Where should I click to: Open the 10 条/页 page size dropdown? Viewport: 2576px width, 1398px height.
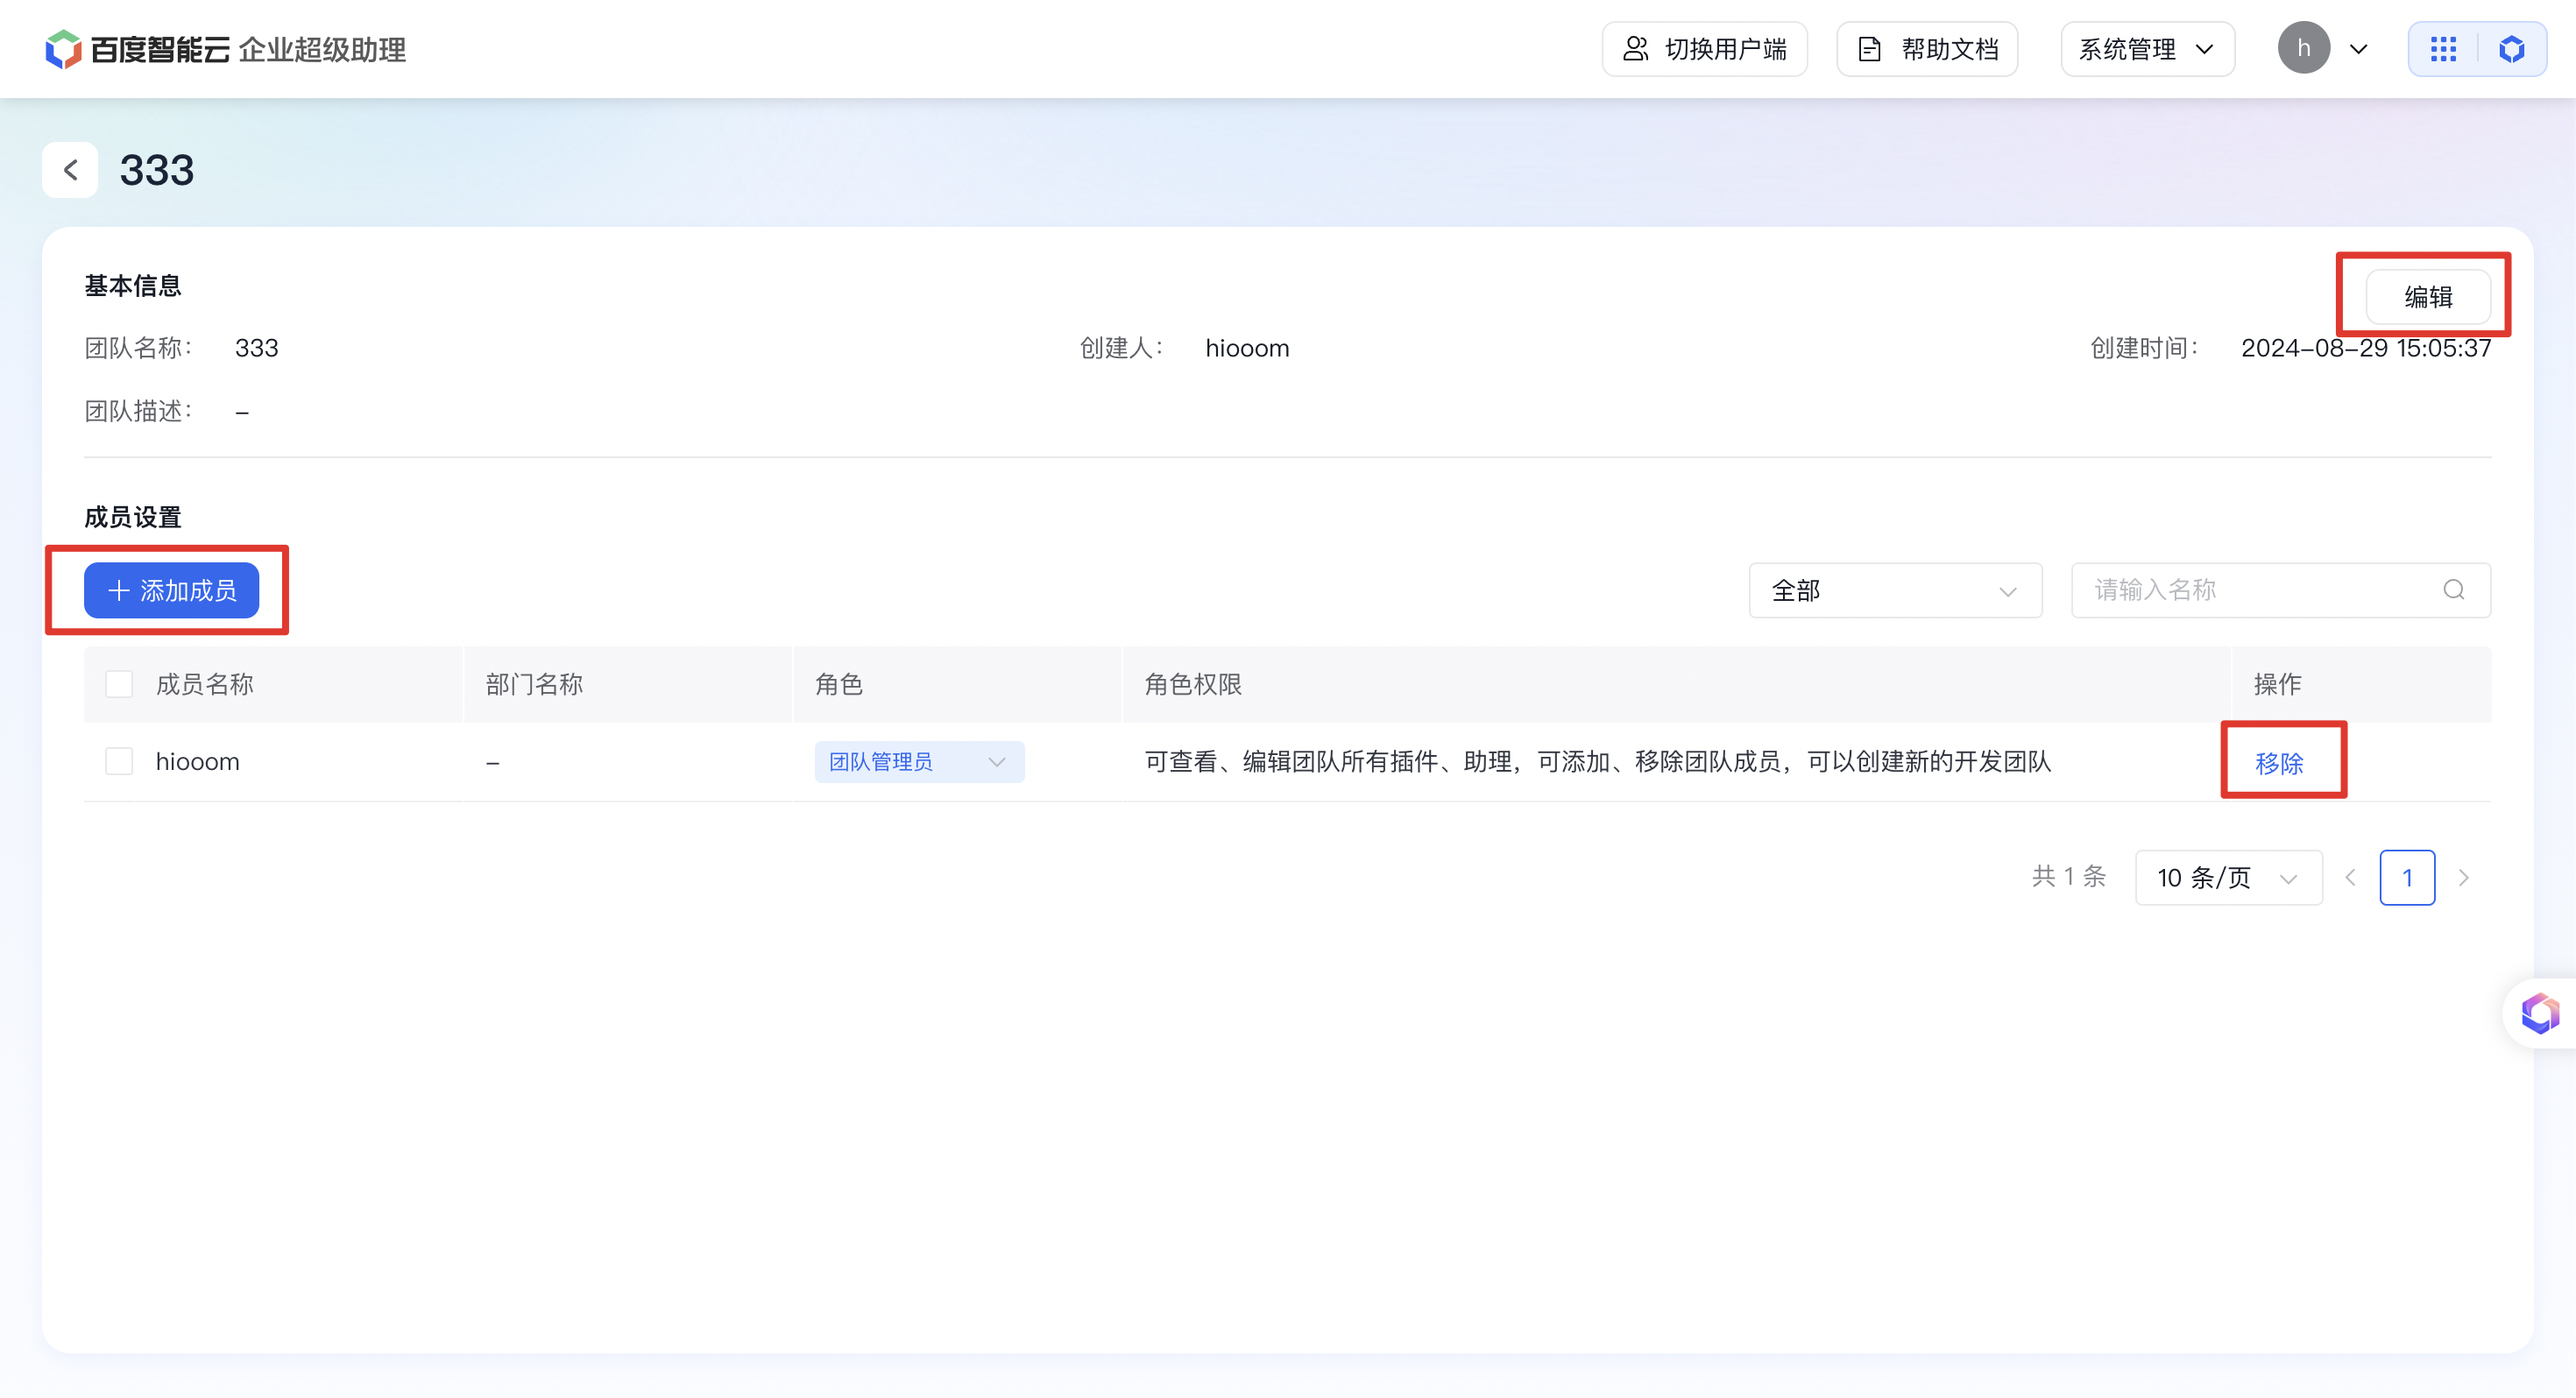pyautogui.click(x=2228, y=877)
